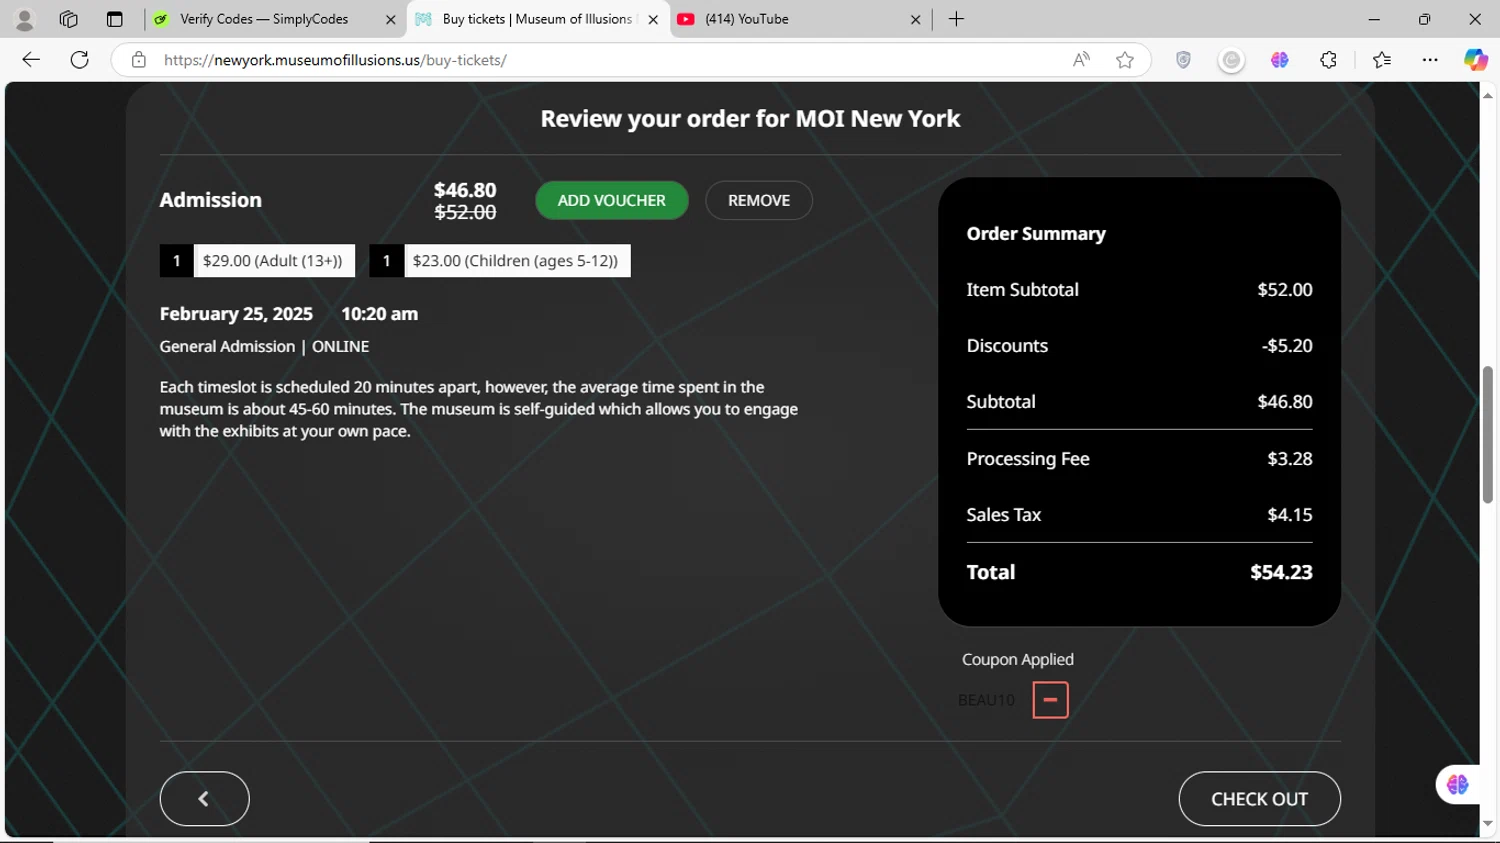The width and height of the screenshot is (1500, 843).
Task: Click the scrollbar up arrow
Action: pos(1488,95)
